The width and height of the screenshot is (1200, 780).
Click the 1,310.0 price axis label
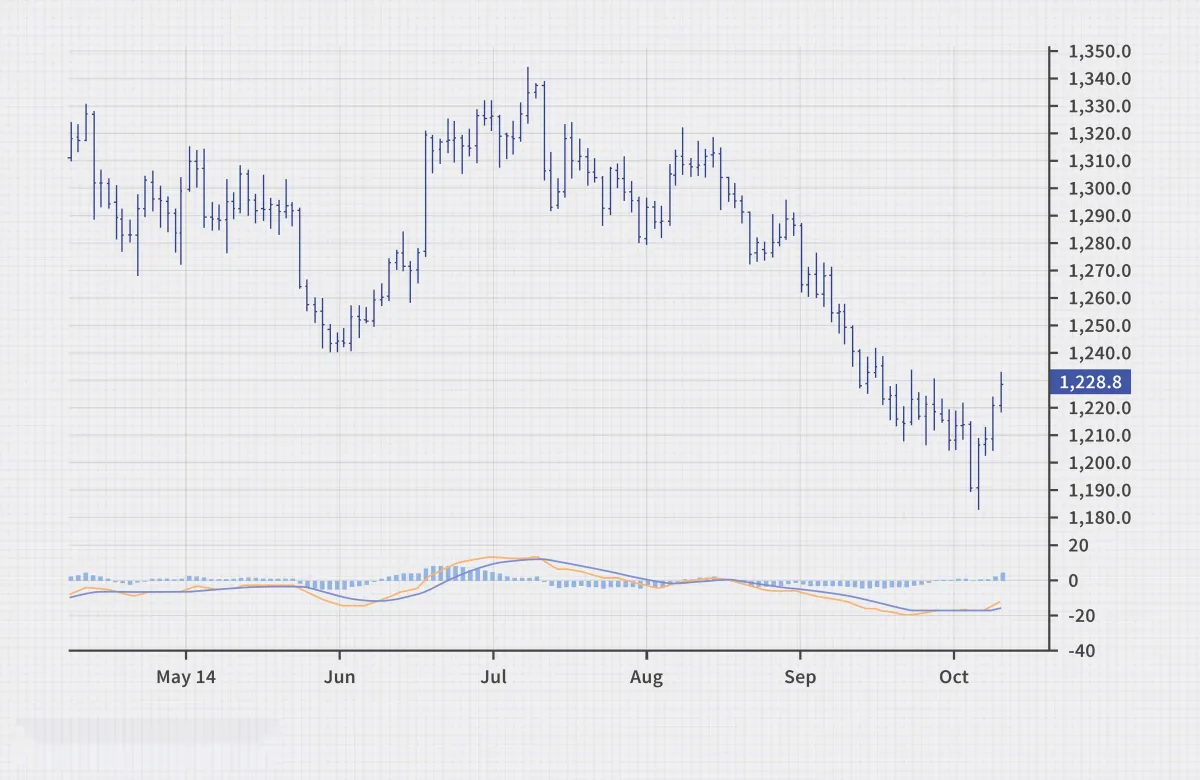pos(1100,162)
